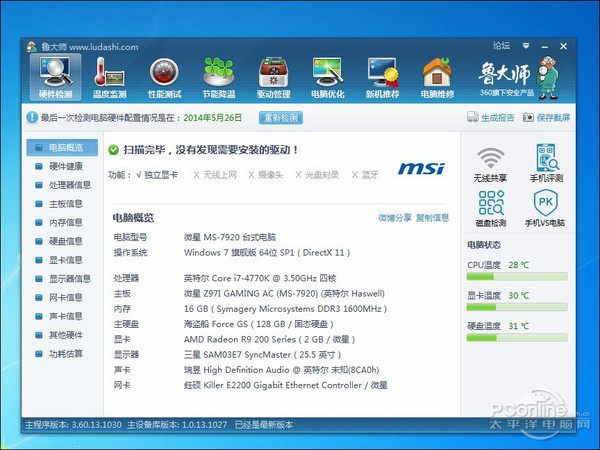Open 手机评测 phone benchmark
The height and width of the screenshot is (450, 600).
pos(546,163)
